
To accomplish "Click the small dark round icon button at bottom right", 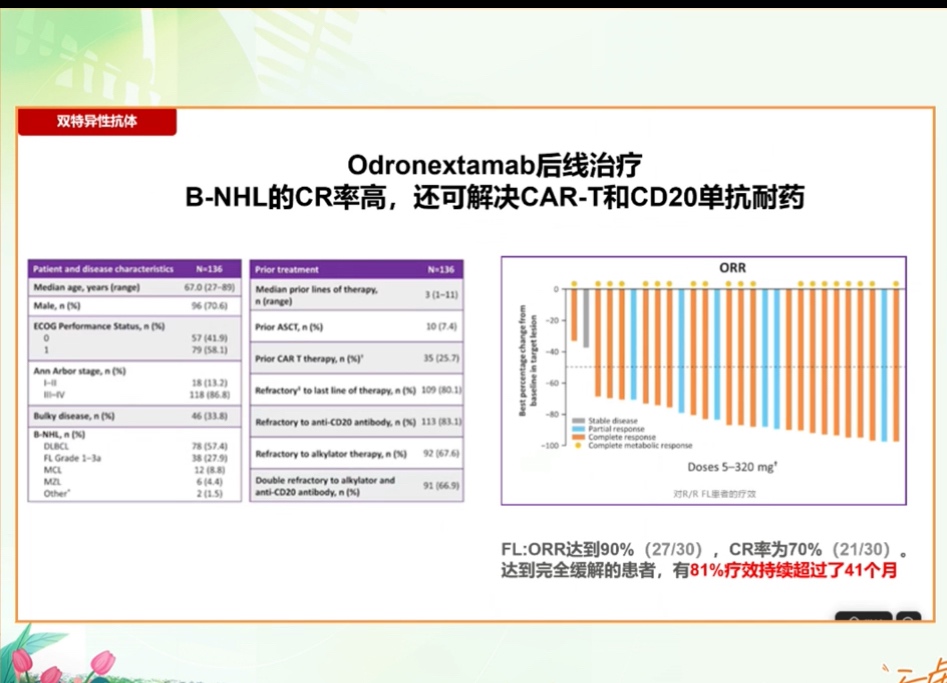I will coord(909,618).
